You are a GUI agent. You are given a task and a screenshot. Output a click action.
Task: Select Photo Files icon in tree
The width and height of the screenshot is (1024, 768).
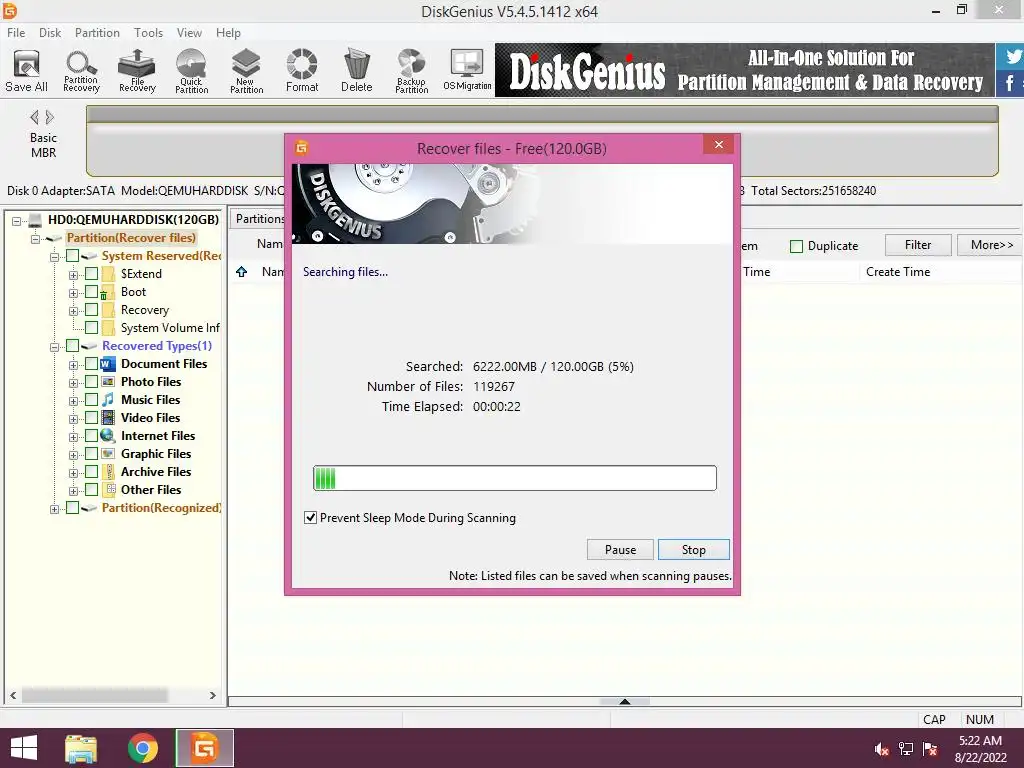tap(108, 381)
